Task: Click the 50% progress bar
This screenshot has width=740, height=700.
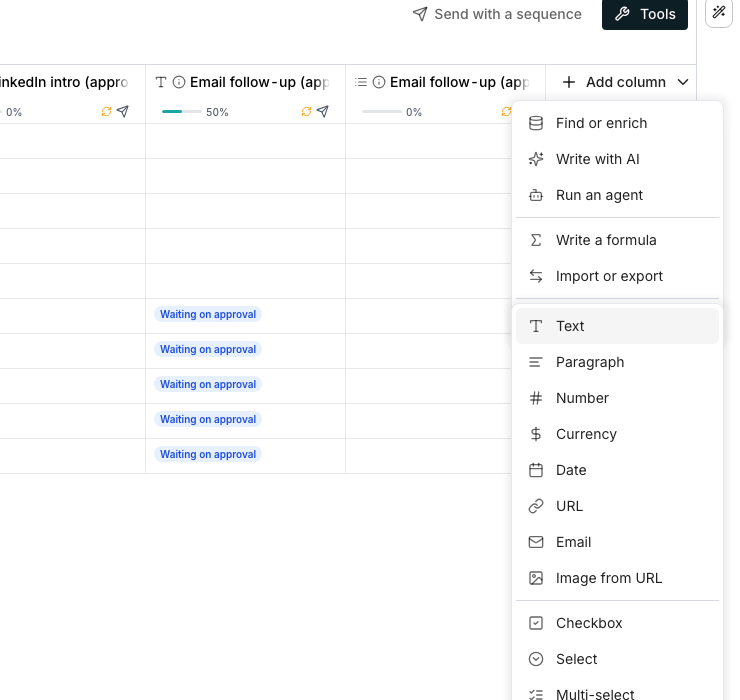Action: pos(182,112)
